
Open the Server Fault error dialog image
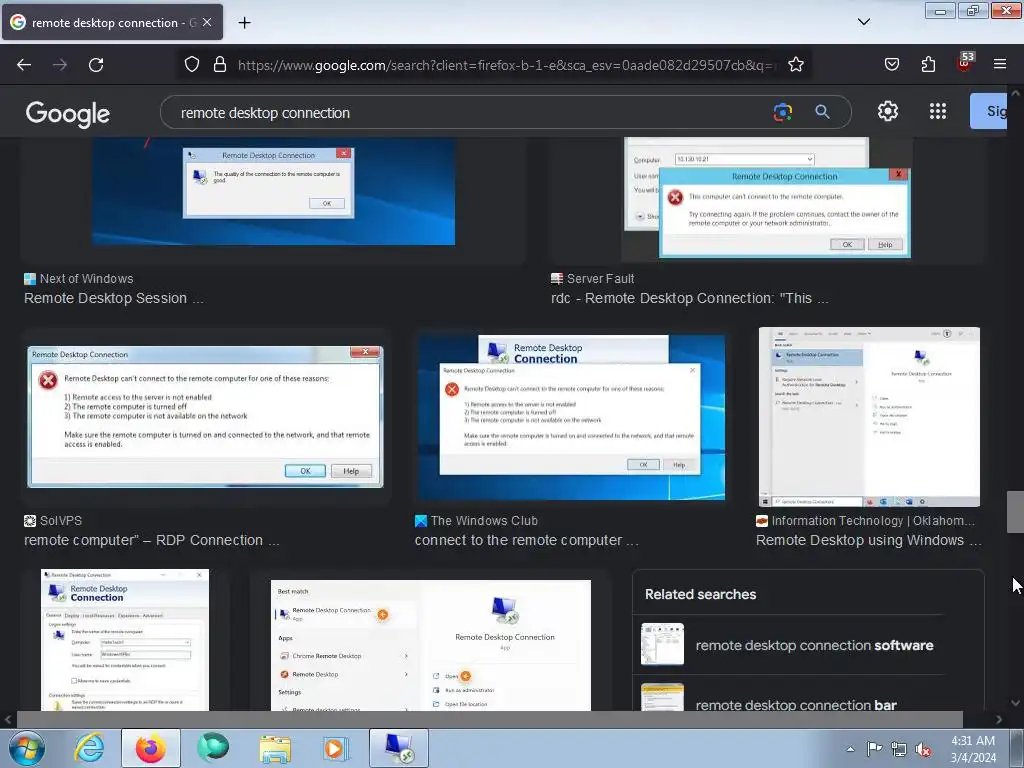click(x=766, y=198)
